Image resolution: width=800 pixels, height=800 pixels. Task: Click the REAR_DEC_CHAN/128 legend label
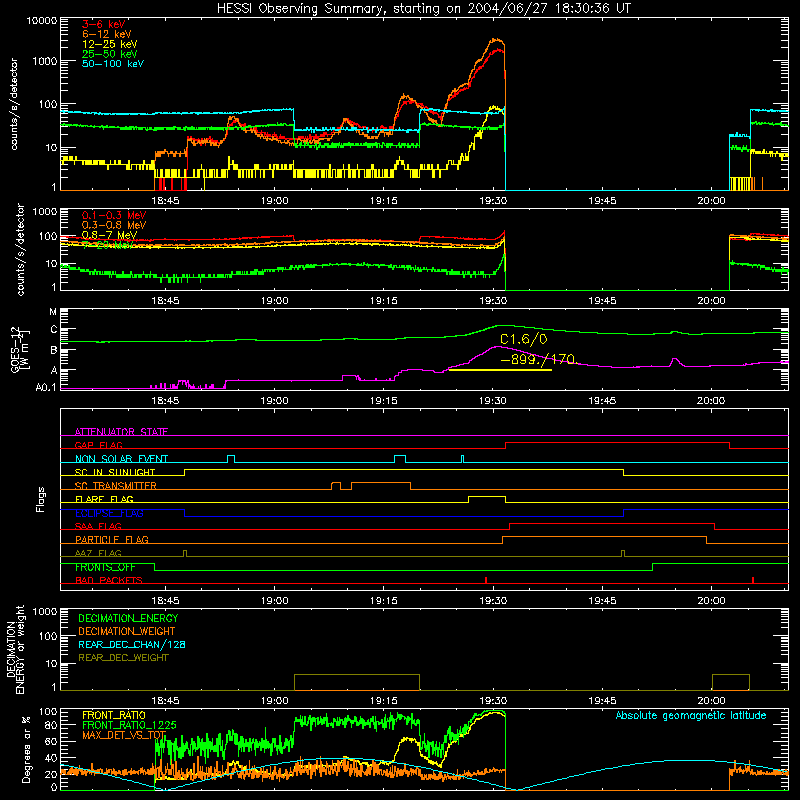click(x=132, y=644)
